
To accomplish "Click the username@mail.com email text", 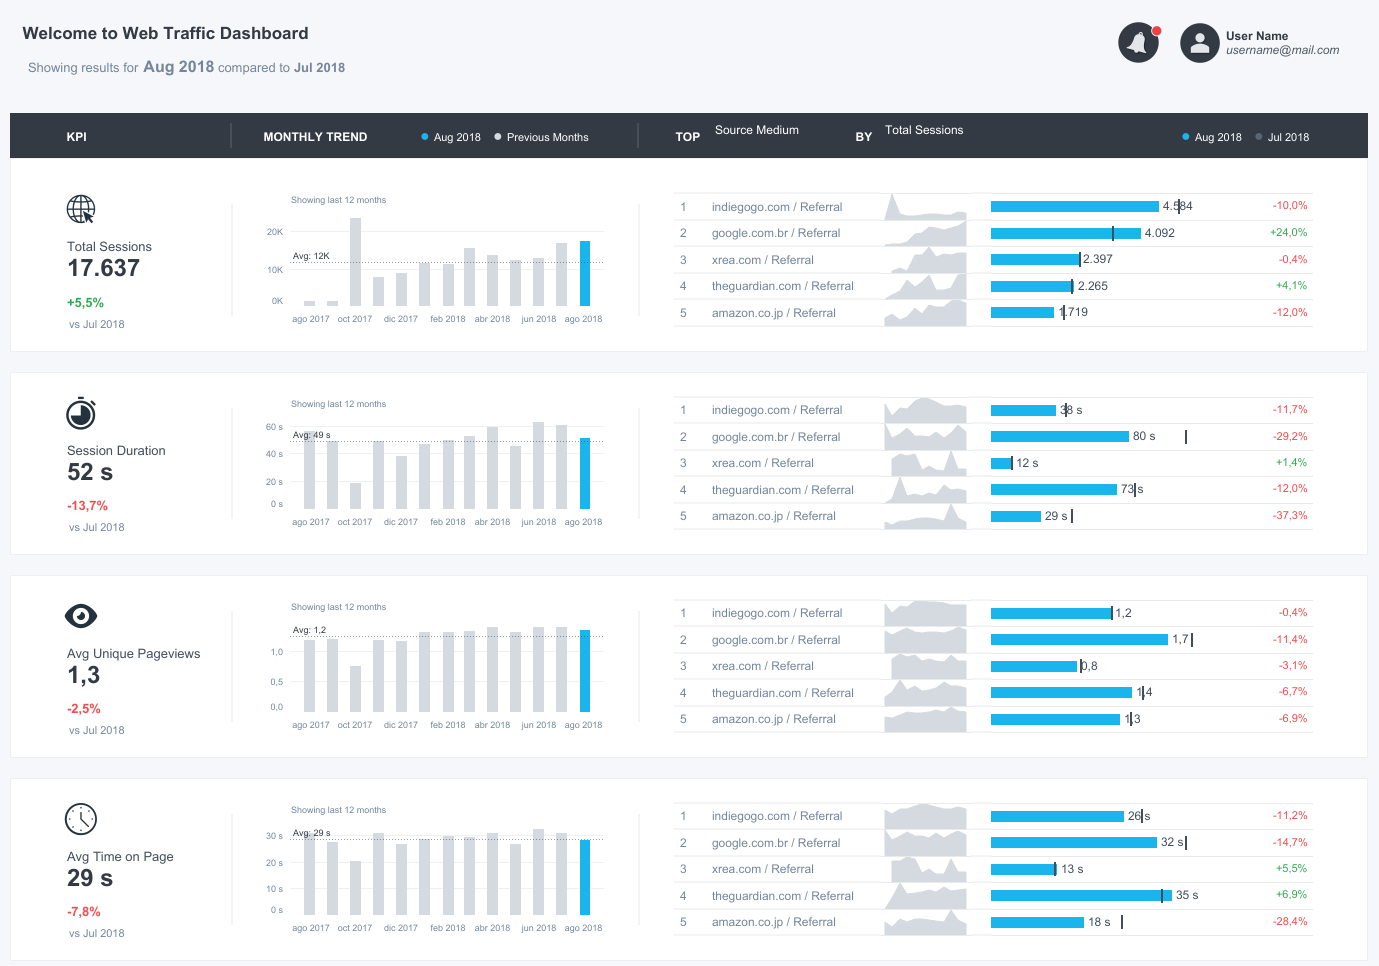I will point(1281,50).
